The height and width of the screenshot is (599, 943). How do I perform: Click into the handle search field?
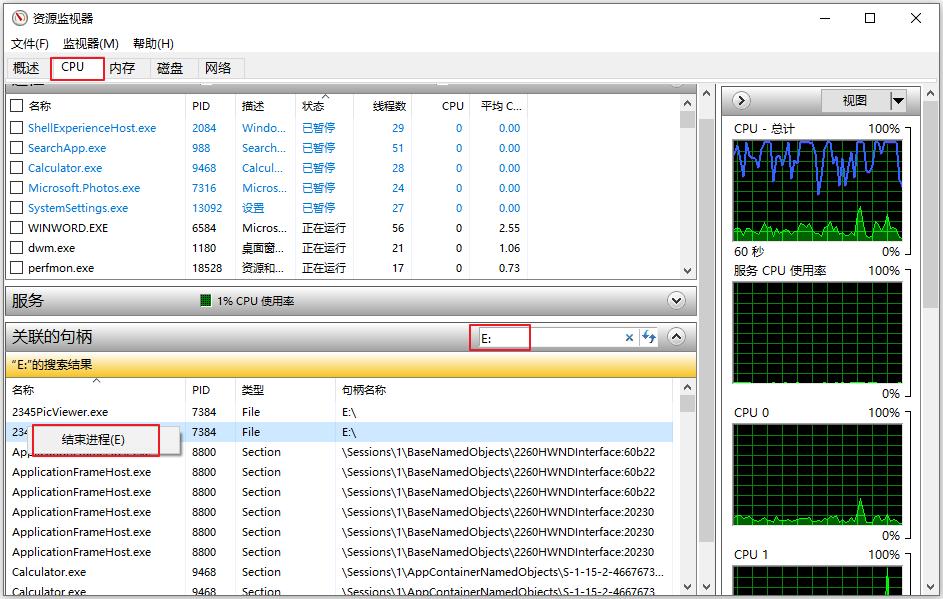[550, 338]
